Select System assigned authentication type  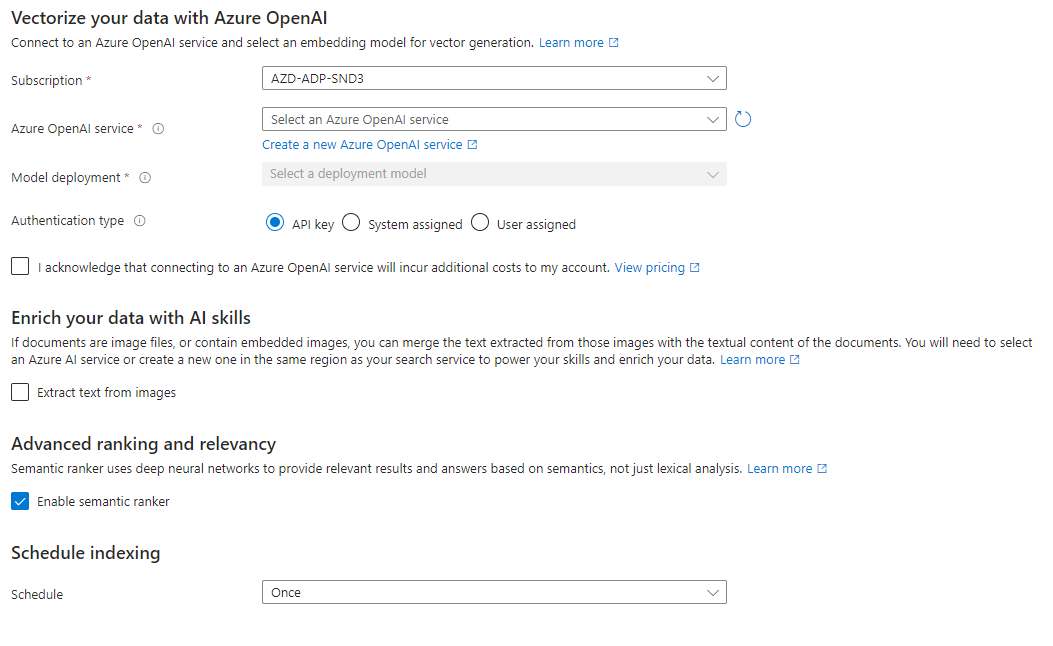point(351,222)
